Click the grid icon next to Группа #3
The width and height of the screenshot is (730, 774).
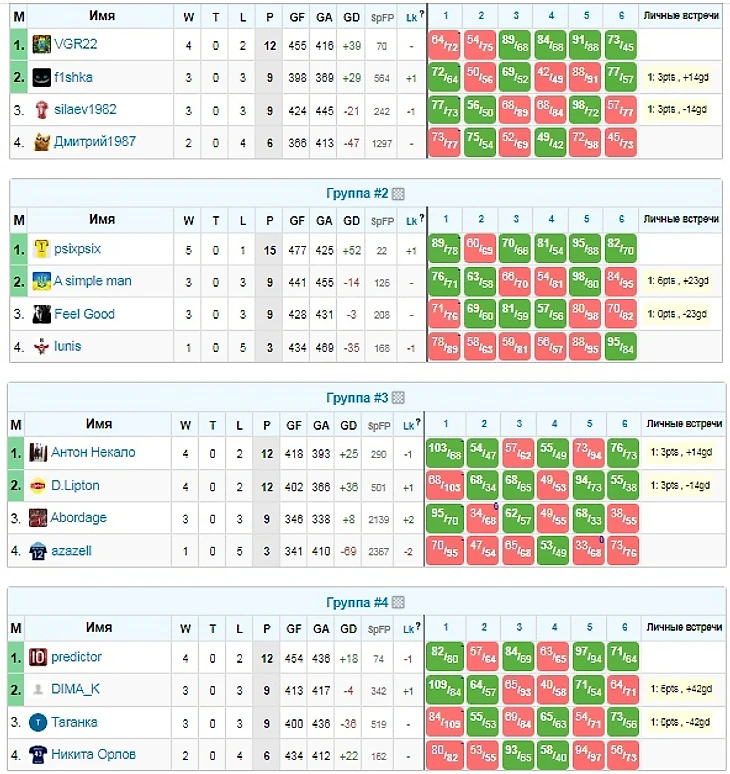(398, 398)
